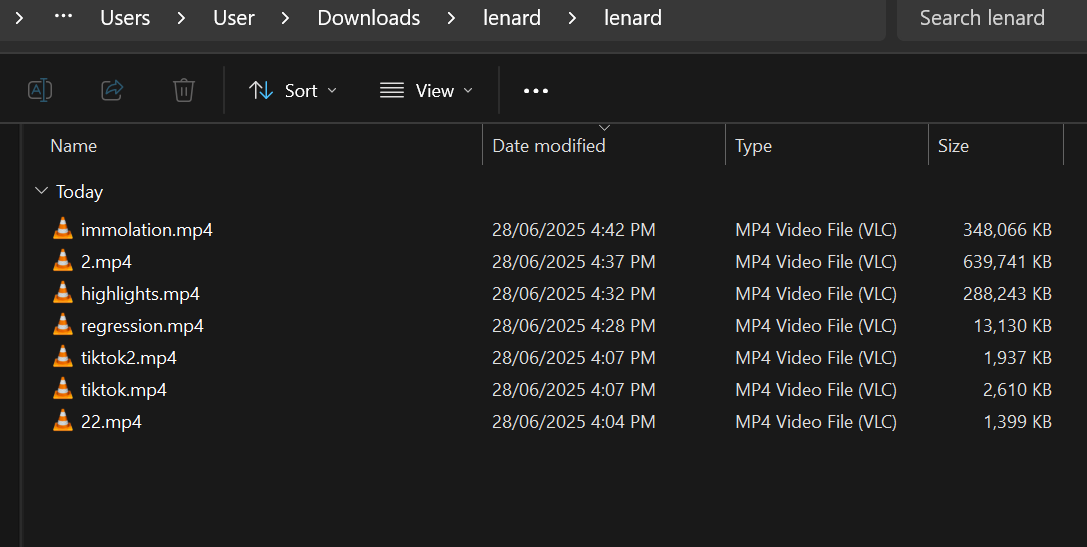Click the size 639,741 KB
This screenshot has width=1087, height=547.
click(x=1007, y=261)
